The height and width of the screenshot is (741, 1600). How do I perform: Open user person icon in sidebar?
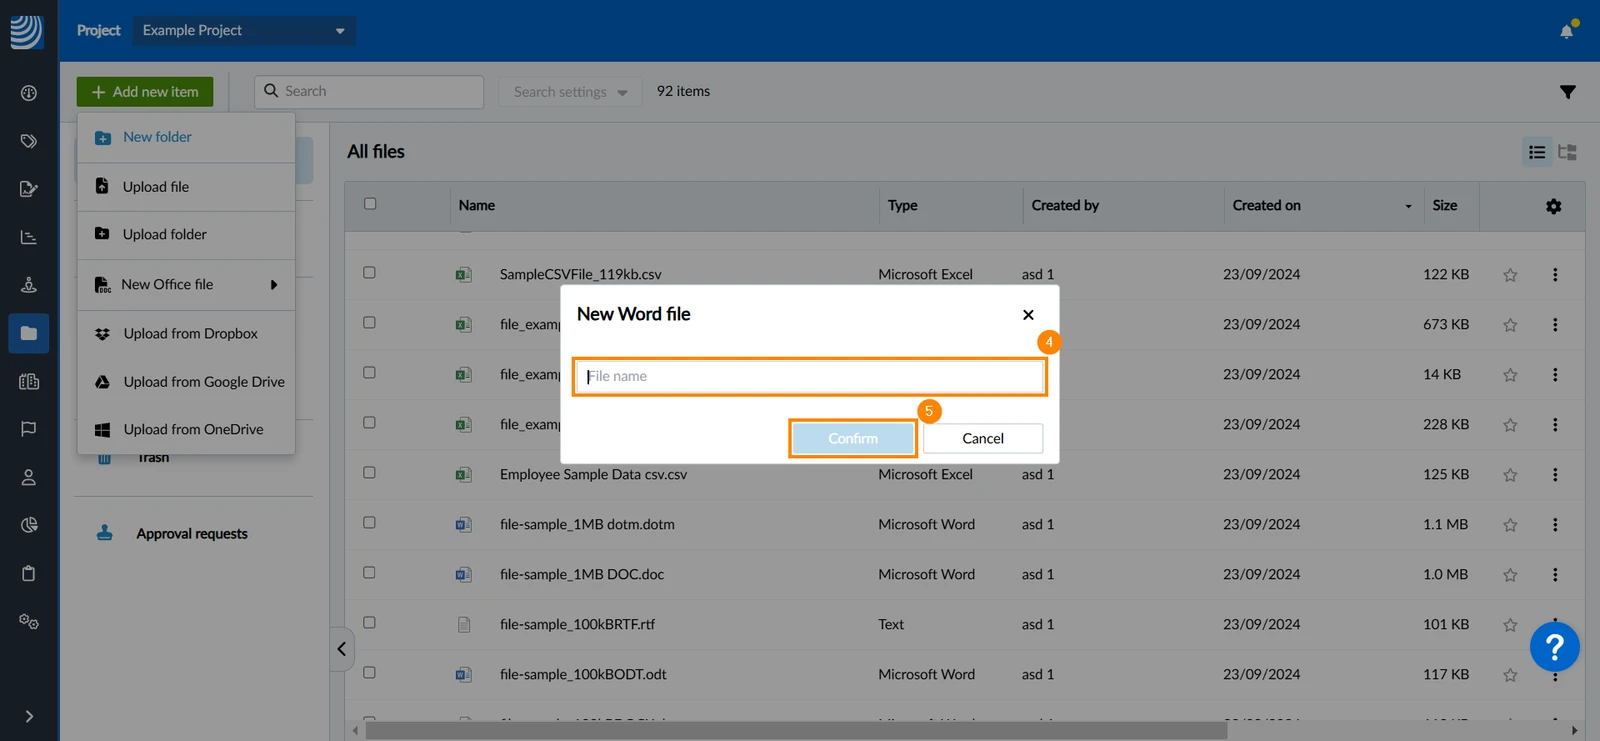click(x=29, y=477)
